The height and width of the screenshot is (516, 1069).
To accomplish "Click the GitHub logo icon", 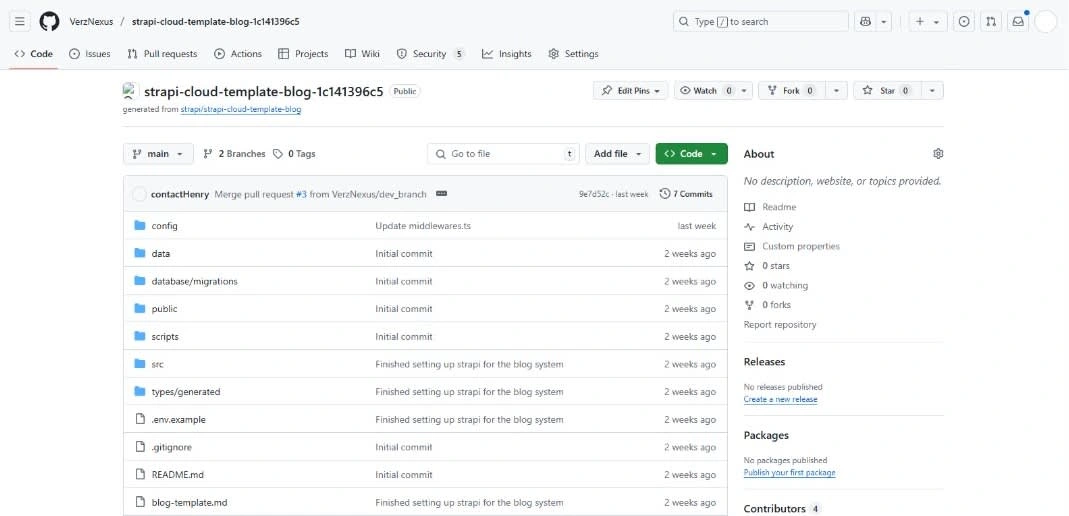I will [x=49, y=22].
